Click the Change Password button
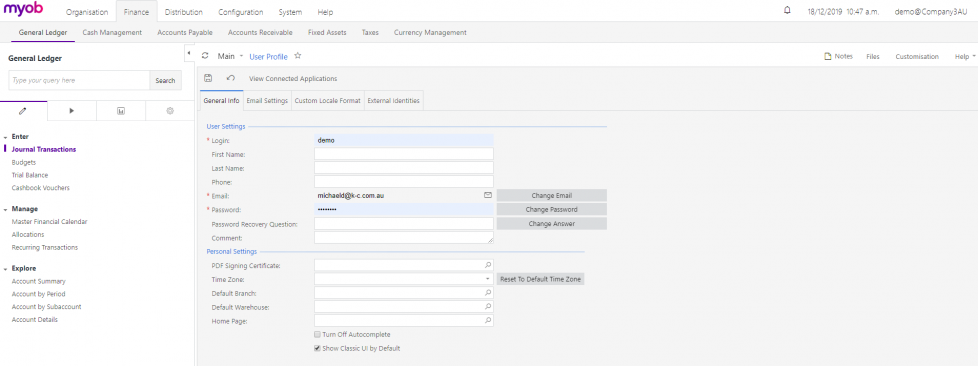 click(x=551, y=209)
